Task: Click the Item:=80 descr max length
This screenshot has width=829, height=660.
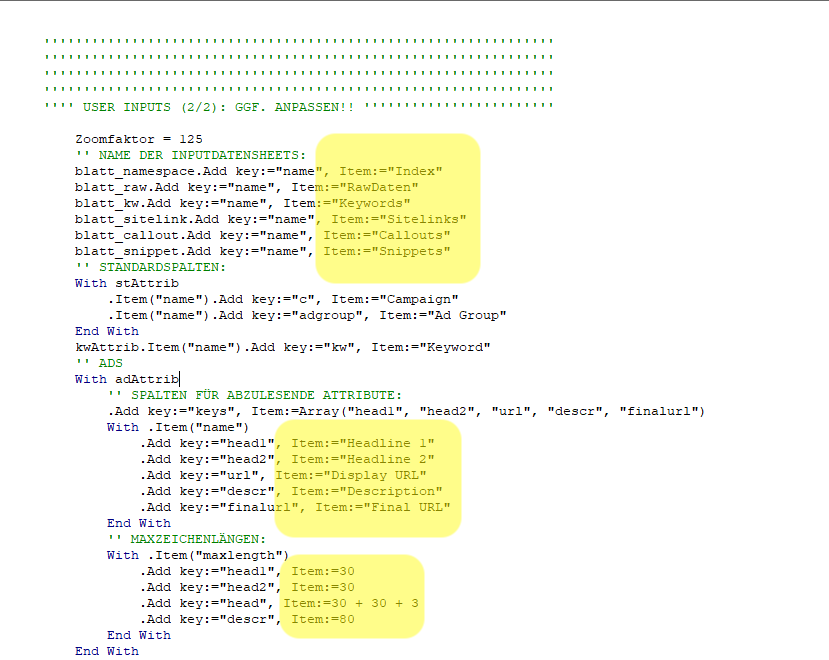Action: pos(322,619)
